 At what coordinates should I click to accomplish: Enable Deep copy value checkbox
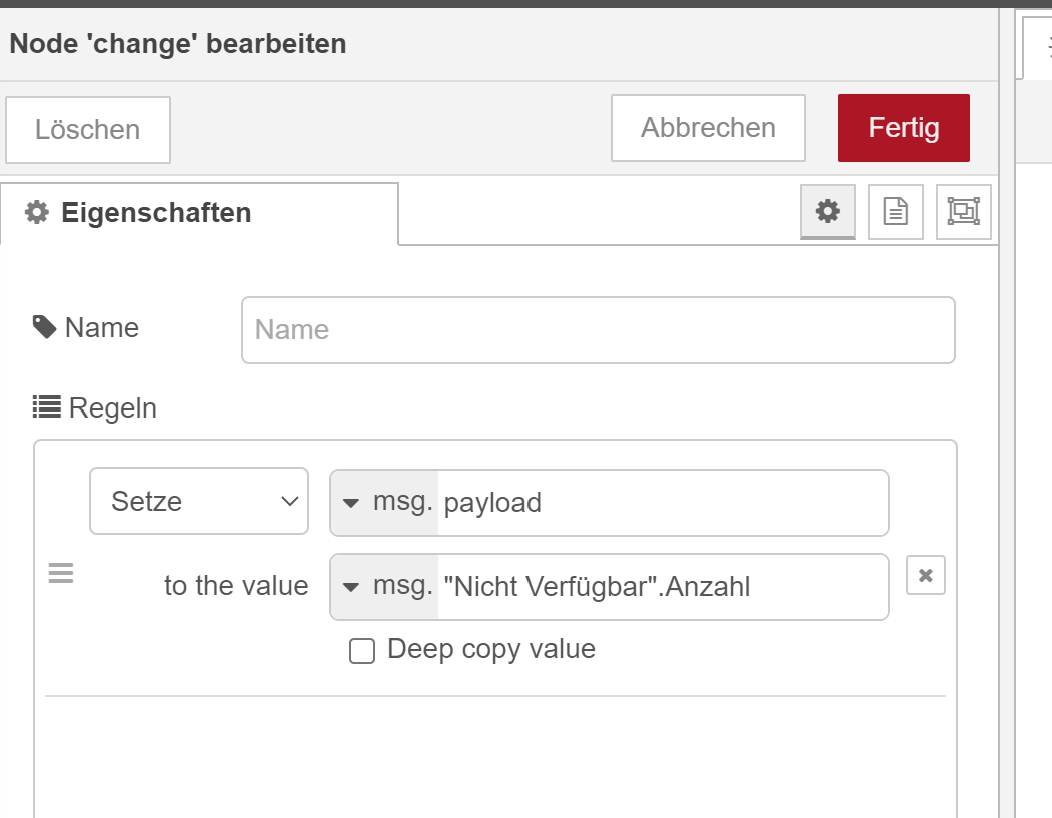pos(362,650)
